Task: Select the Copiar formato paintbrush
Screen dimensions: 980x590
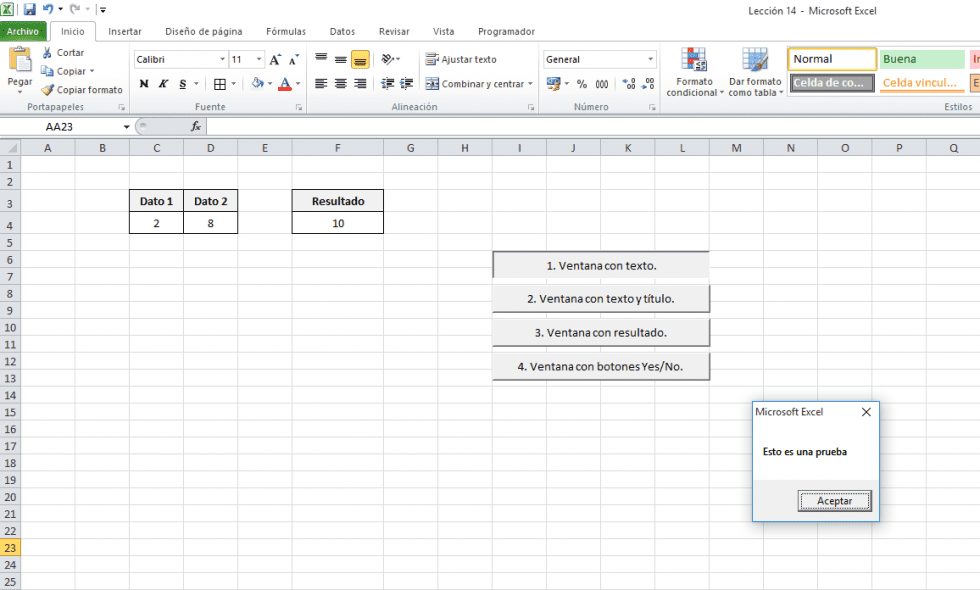Action: coord(47,90)
